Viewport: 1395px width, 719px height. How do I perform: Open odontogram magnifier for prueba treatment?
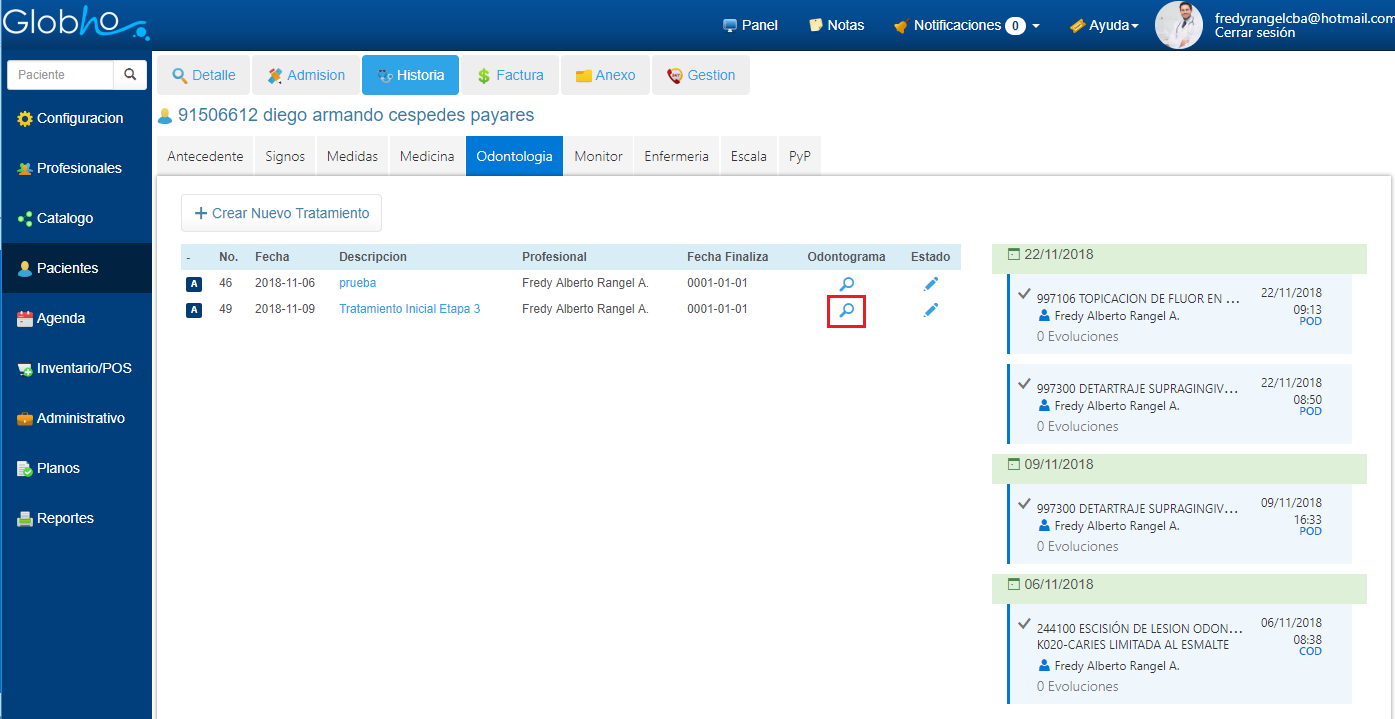pos(846,284)
